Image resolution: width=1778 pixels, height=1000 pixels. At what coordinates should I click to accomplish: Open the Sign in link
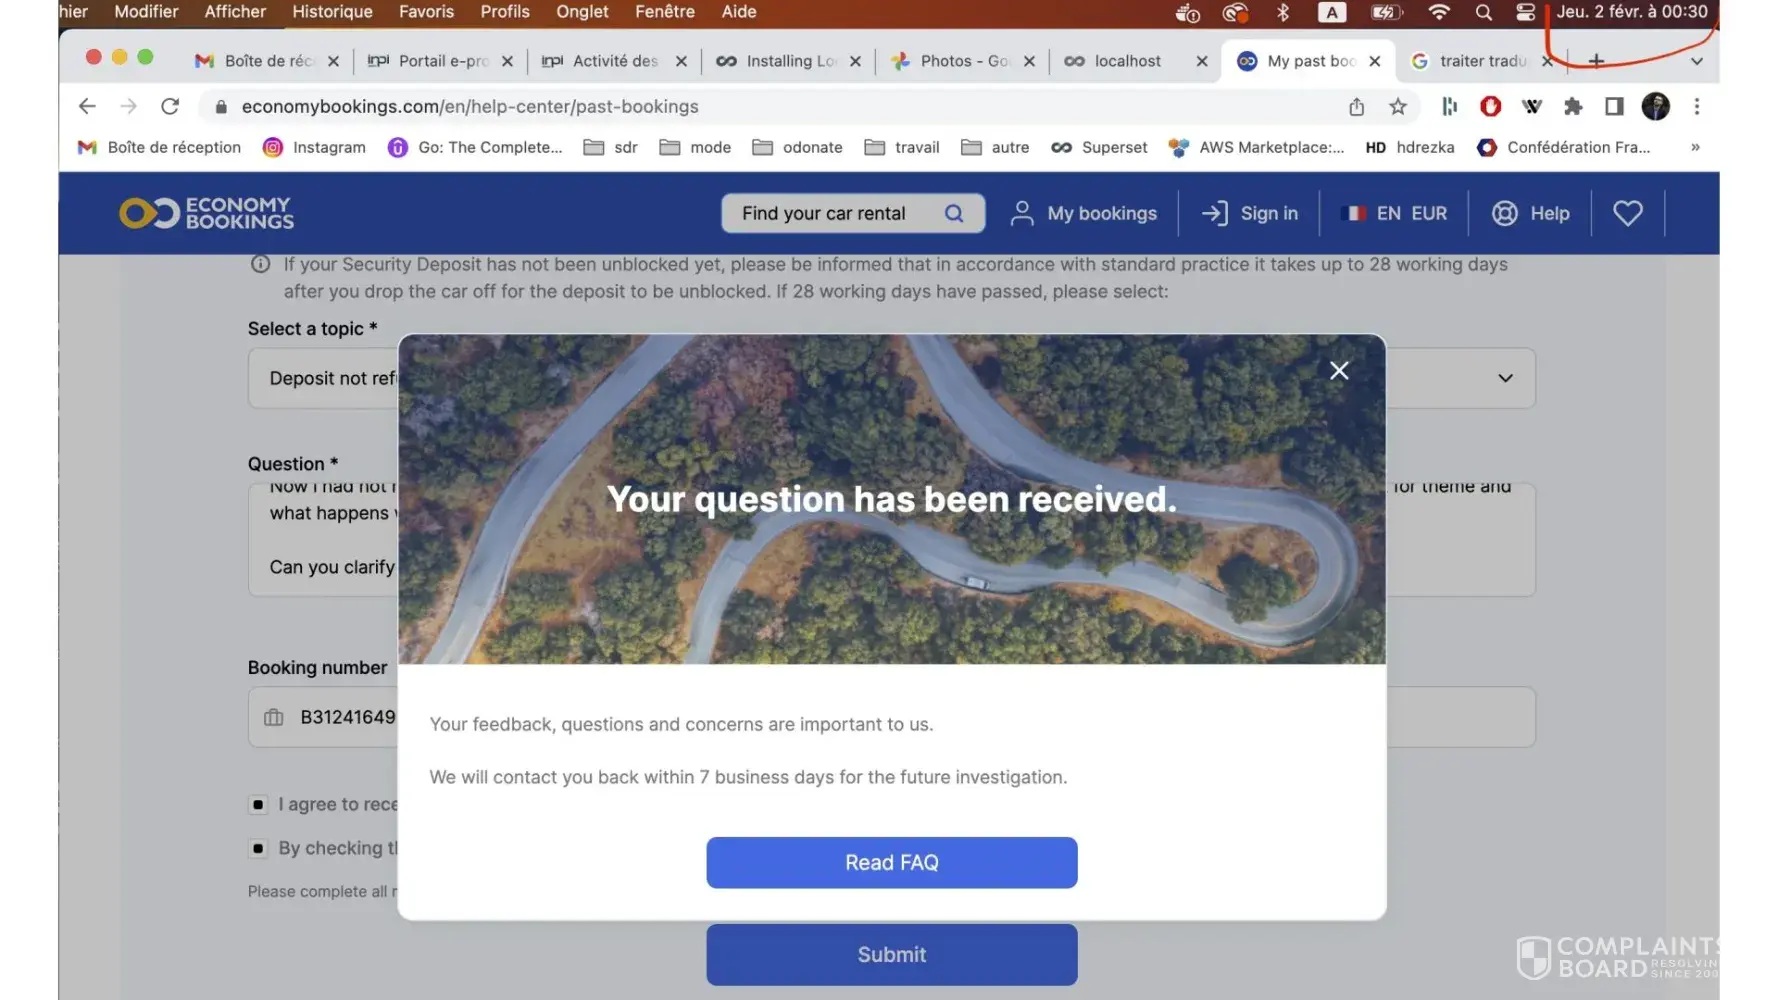pyautogui.click(x=1249, y=213)
